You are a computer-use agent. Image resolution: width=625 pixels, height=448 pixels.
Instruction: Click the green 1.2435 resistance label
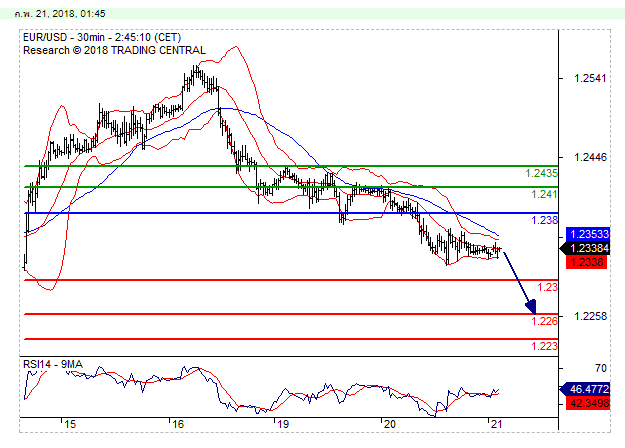[541, 173]
